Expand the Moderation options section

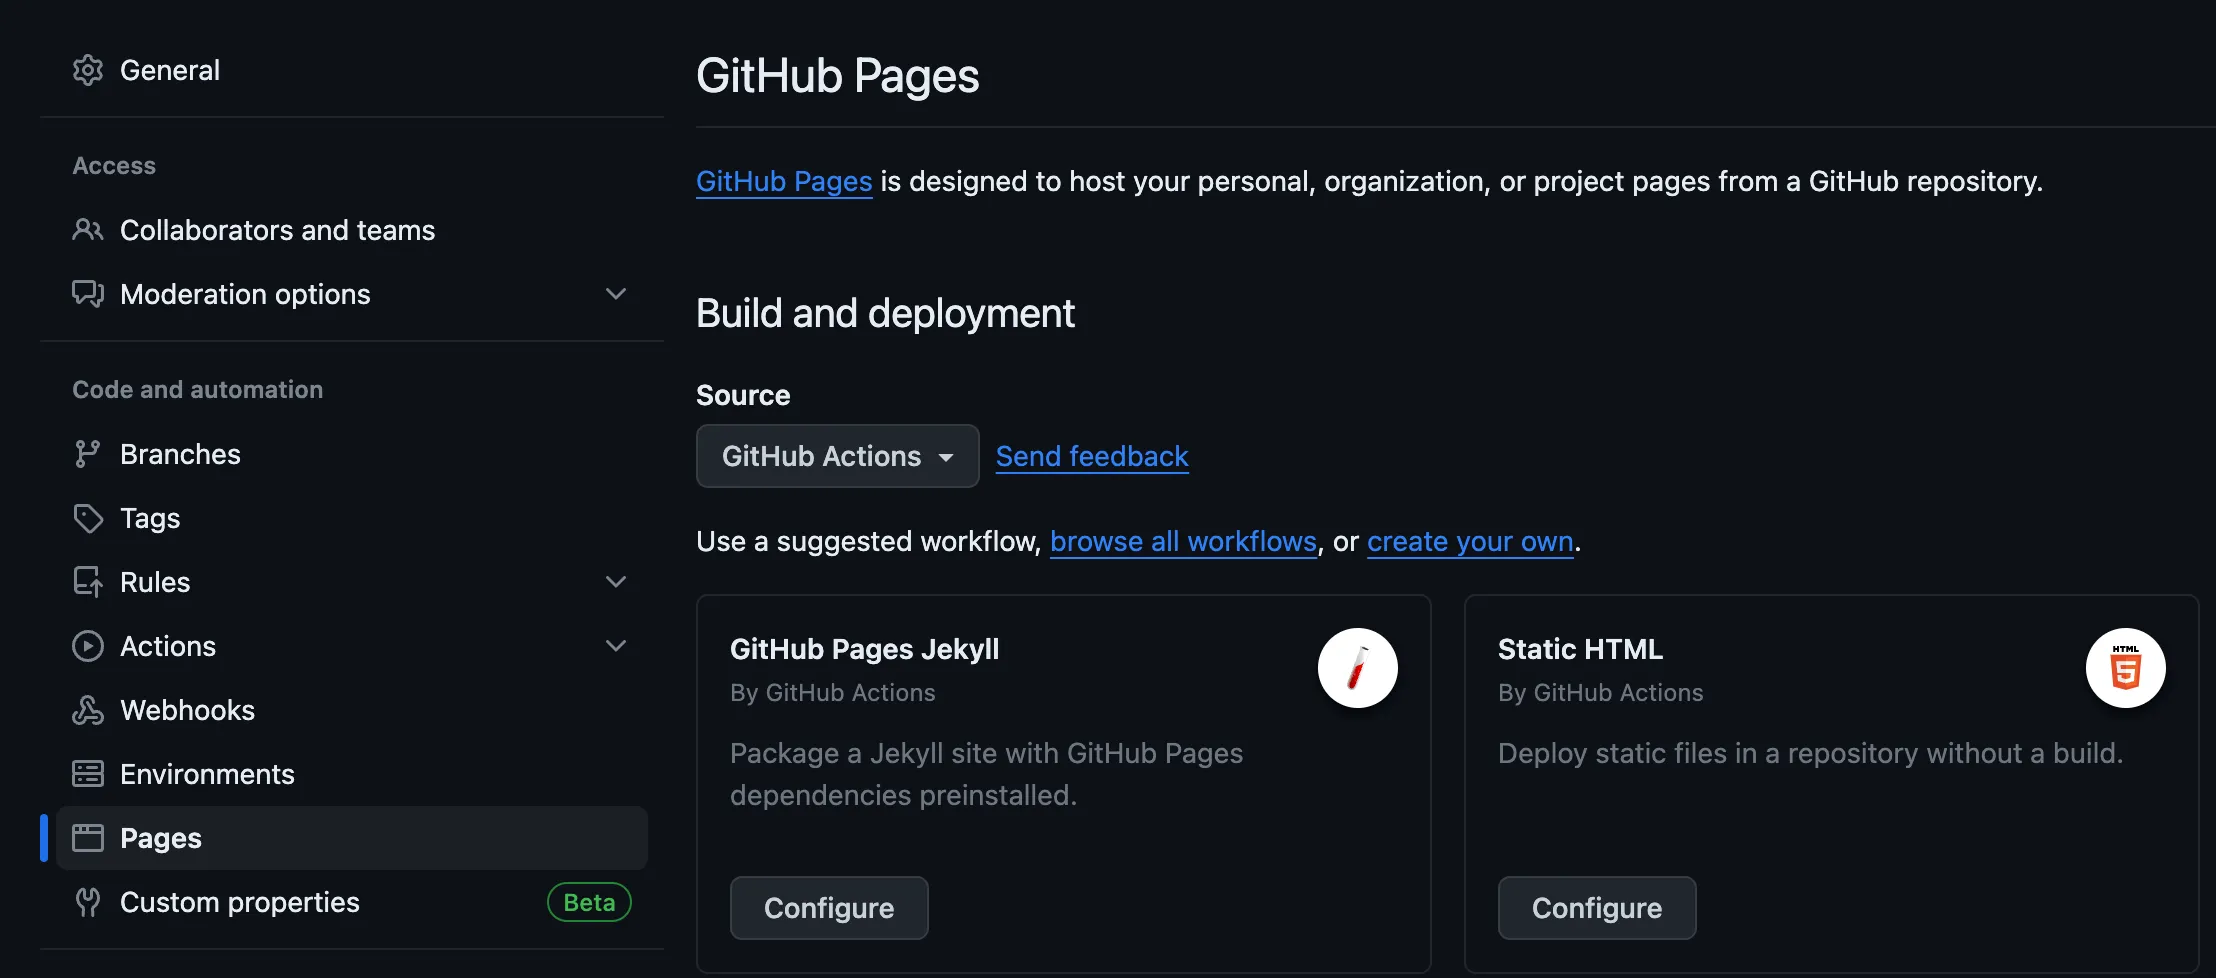coord(616,294)
